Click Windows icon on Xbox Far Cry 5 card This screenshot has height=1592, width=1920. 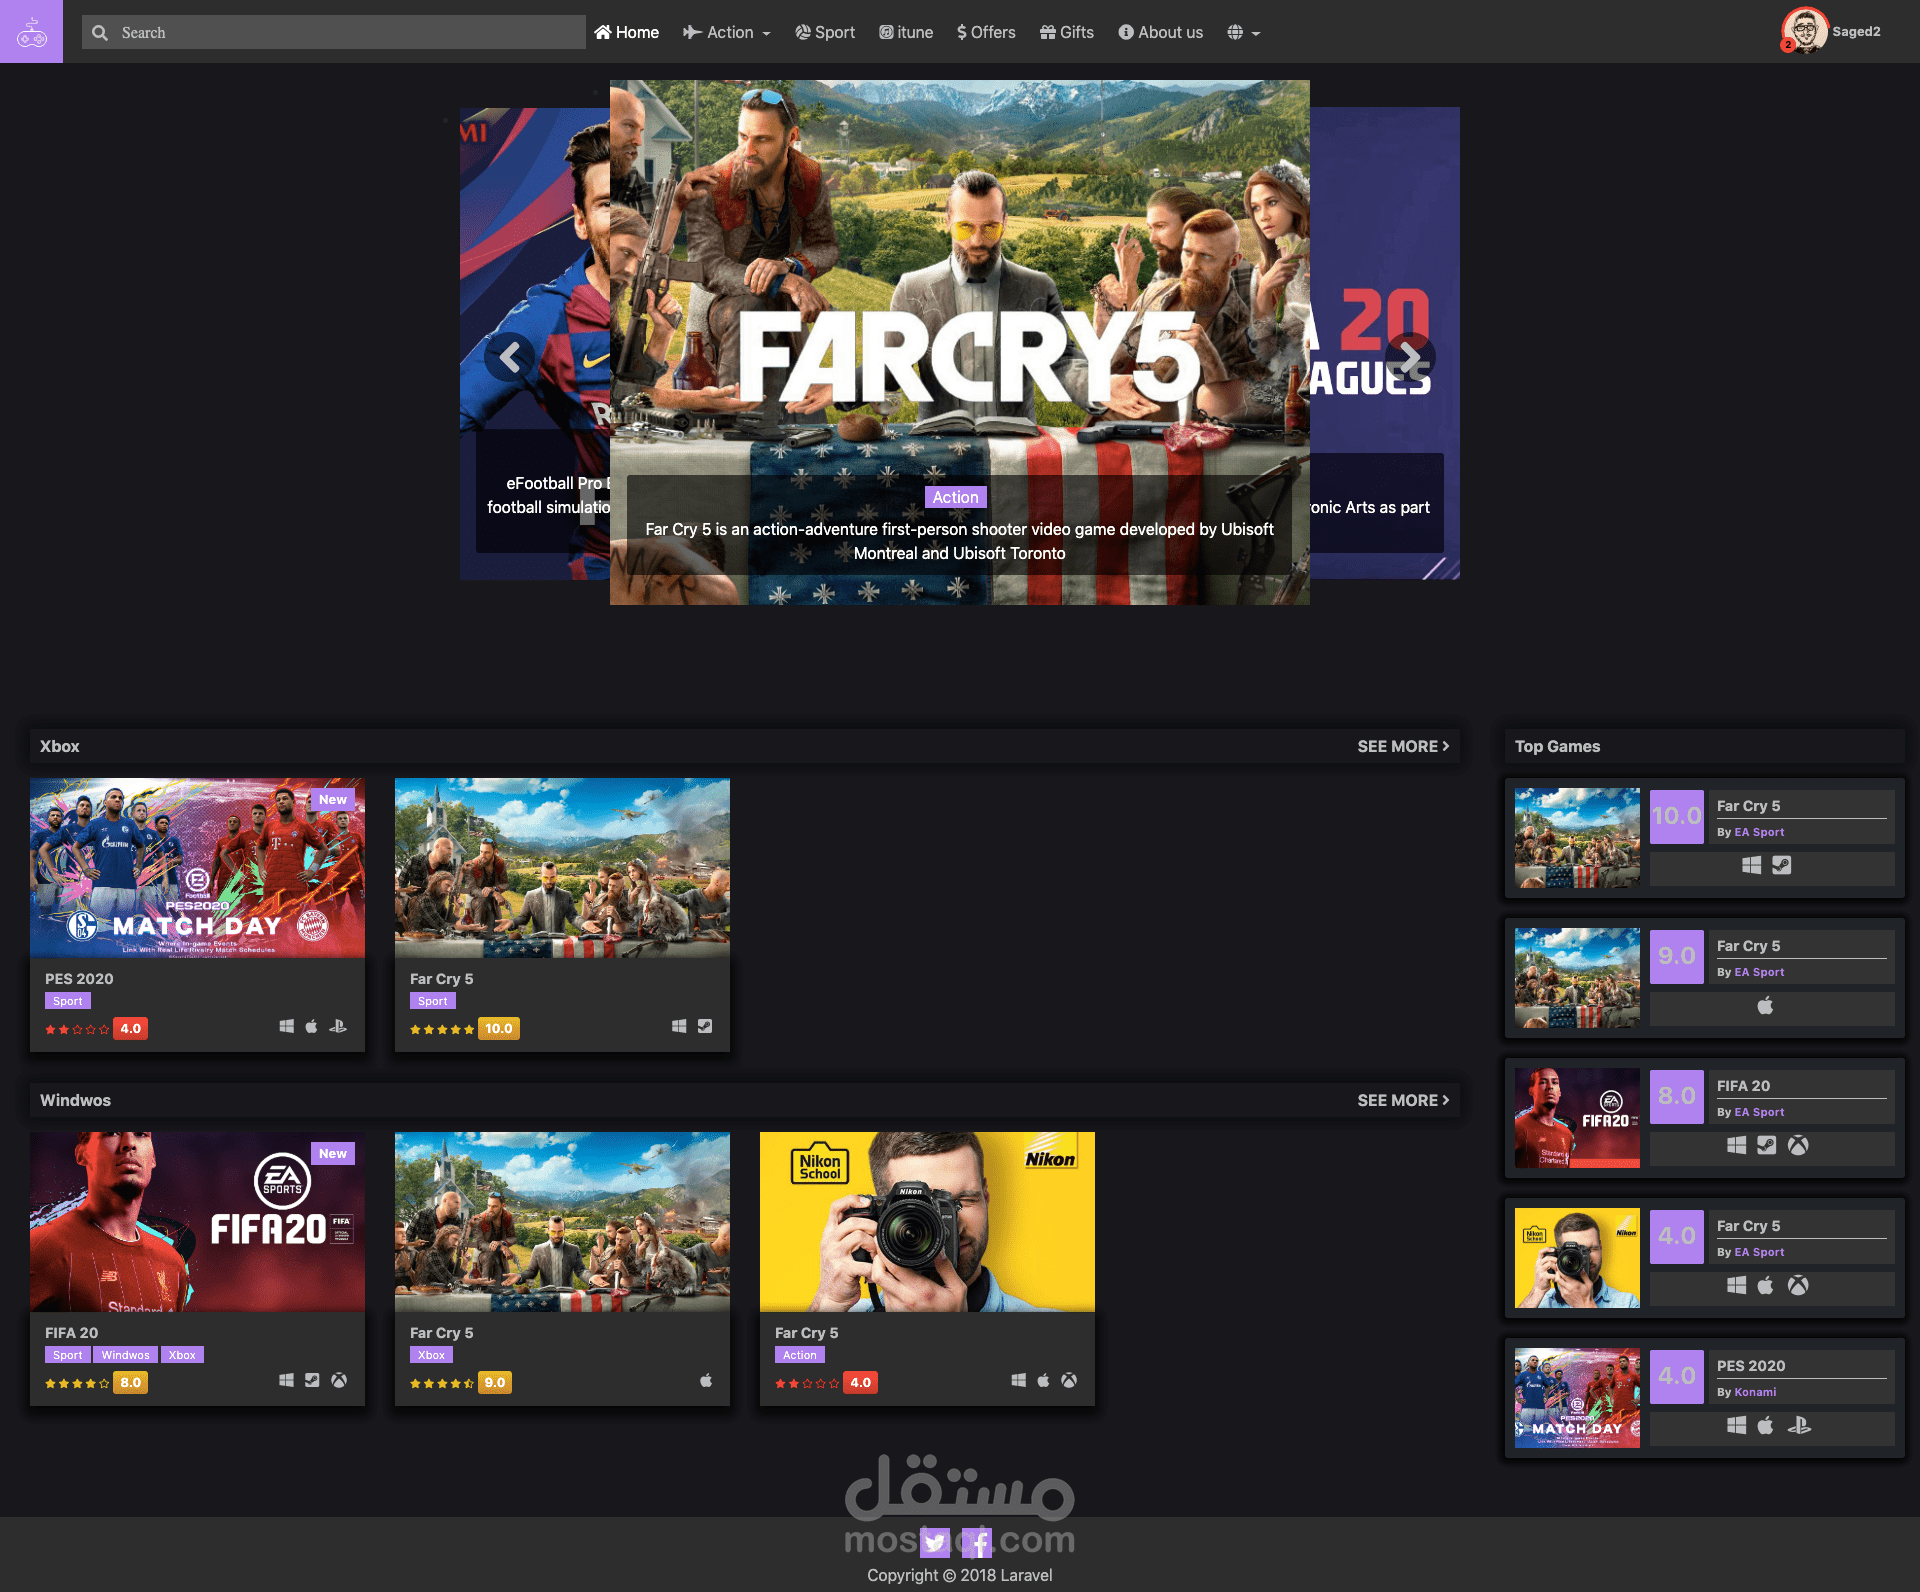pos(679,1026)
